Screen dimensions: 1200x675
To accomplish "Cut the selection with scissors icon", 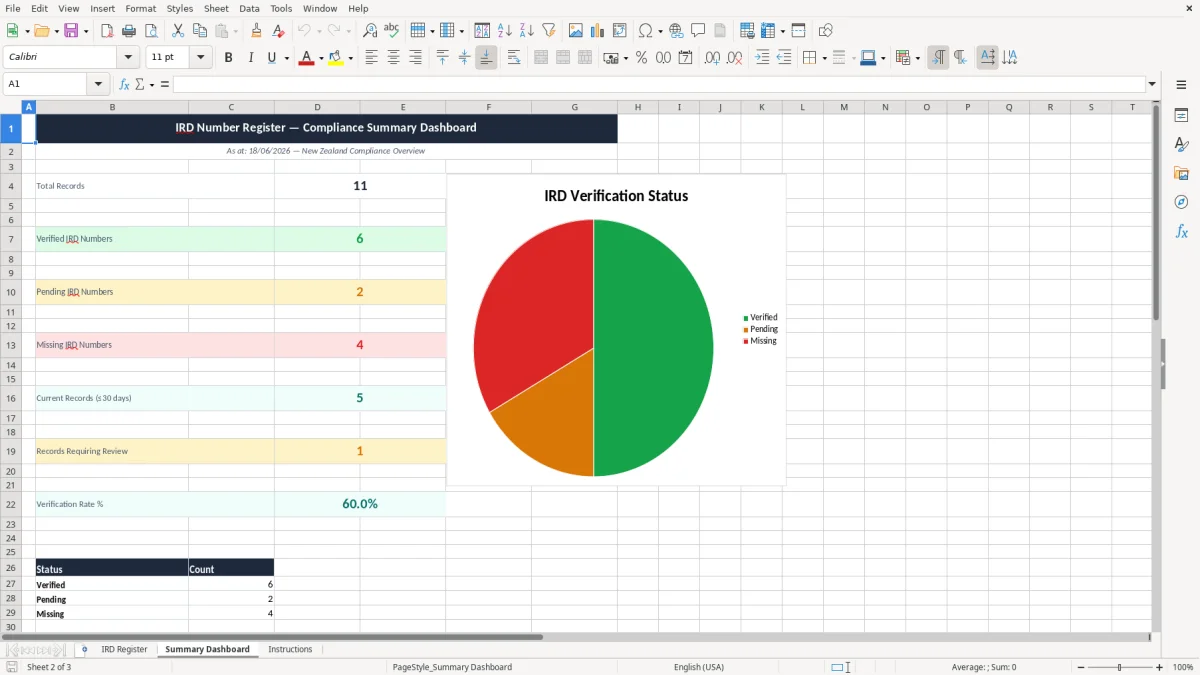I will [178, 31].
